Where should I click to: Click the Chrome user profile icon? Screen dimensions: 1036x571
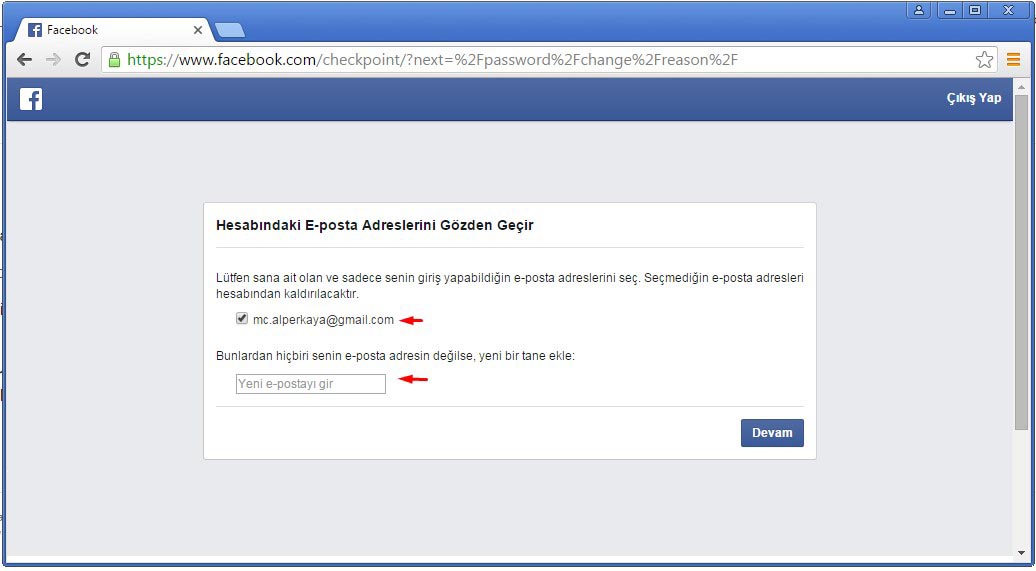pos(918,10)
